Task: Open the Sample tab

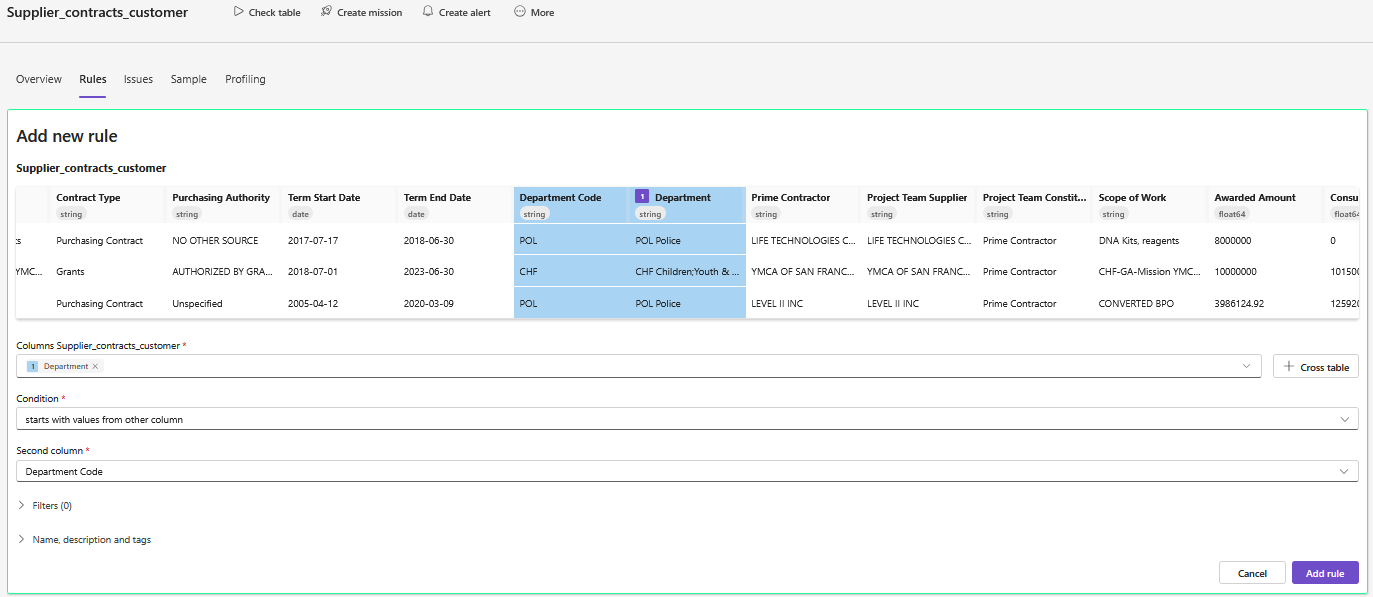Action: pos(188,79)
